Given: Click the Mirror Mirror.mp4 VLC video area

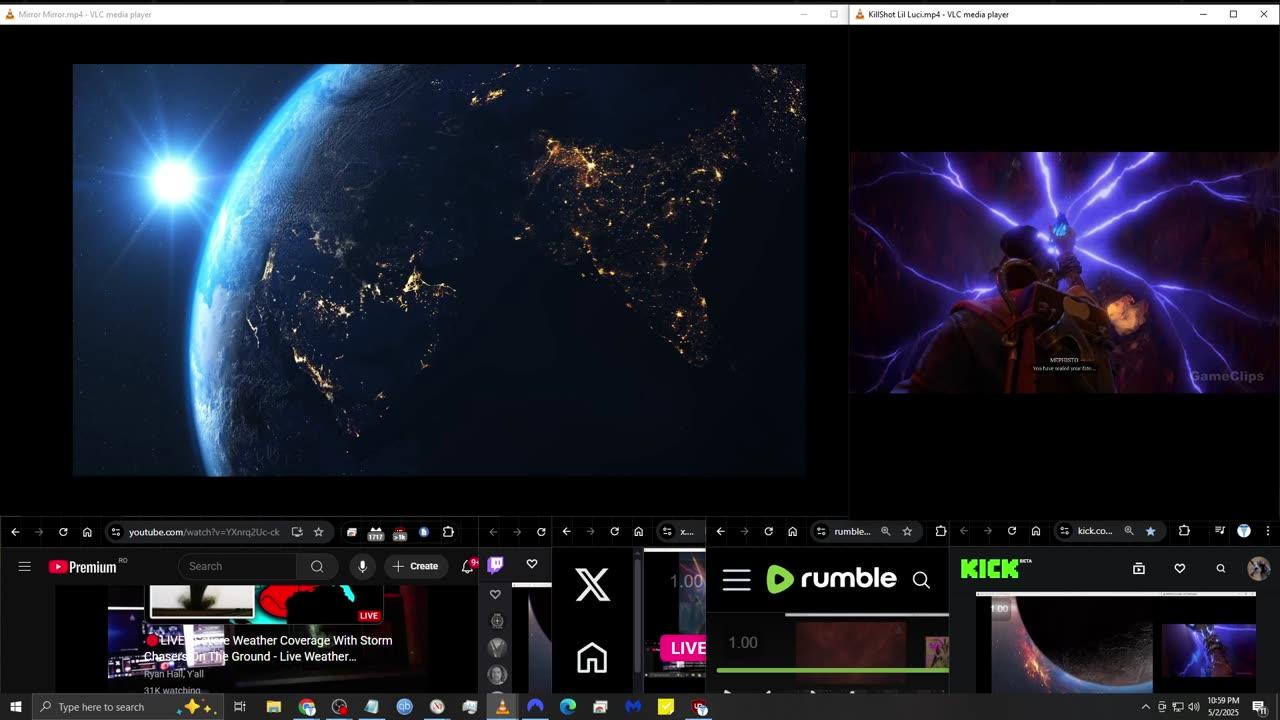Looking at the screenshot, I should [x=439, y=270].
